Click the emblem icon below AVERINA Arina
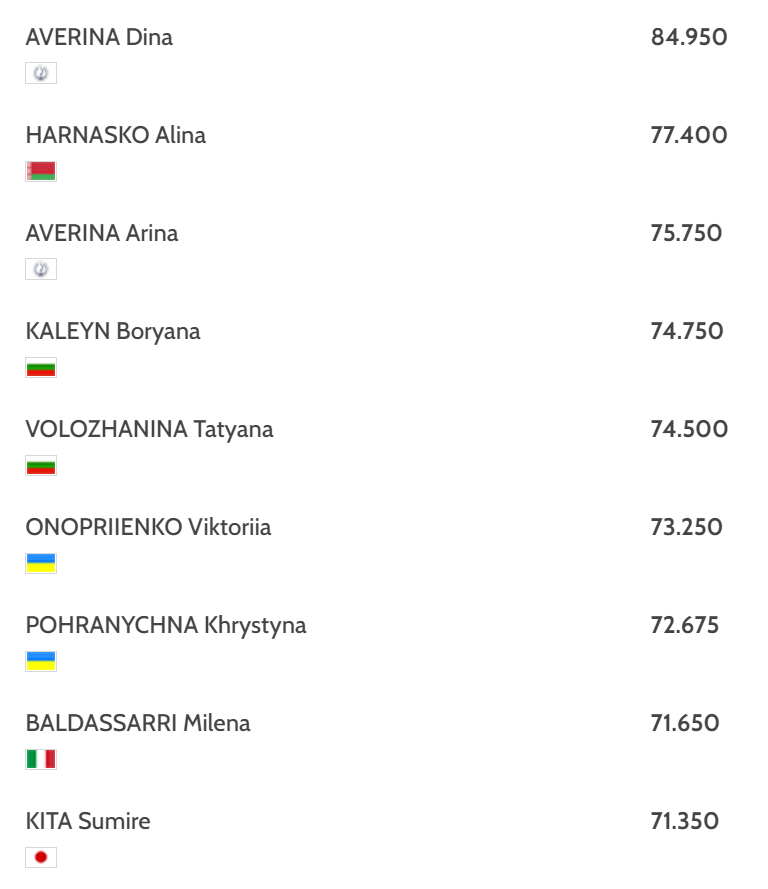 tap(41, 269)
